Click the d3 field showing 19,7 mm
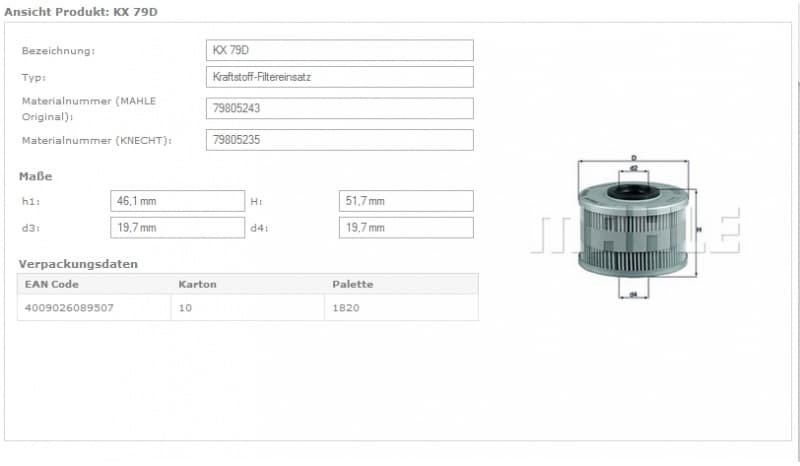Screen dimensions: 800x466 [x=178, y=228]
